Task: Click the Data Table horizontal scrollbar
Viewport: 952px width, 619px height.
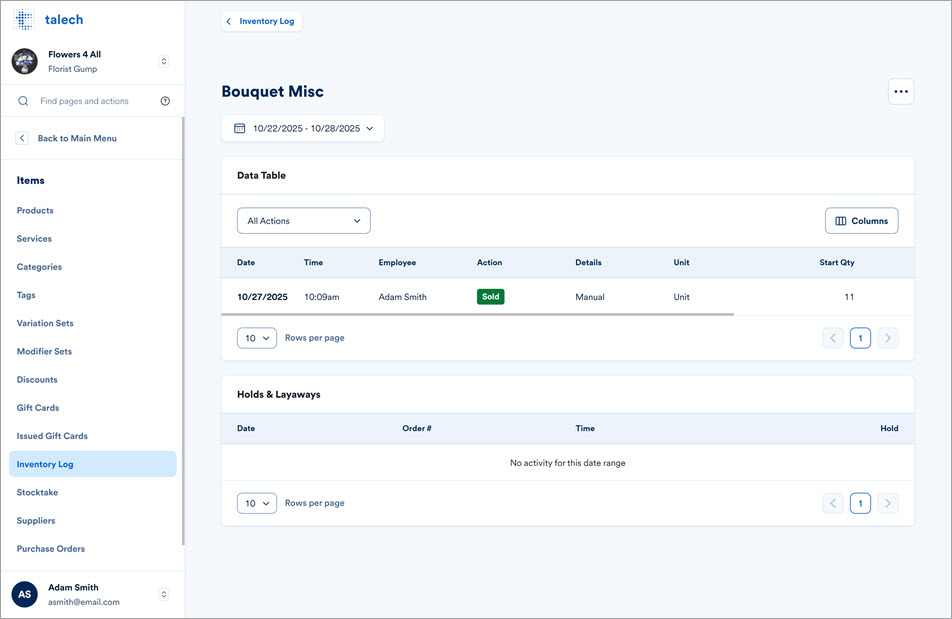Action: point(478,314)
